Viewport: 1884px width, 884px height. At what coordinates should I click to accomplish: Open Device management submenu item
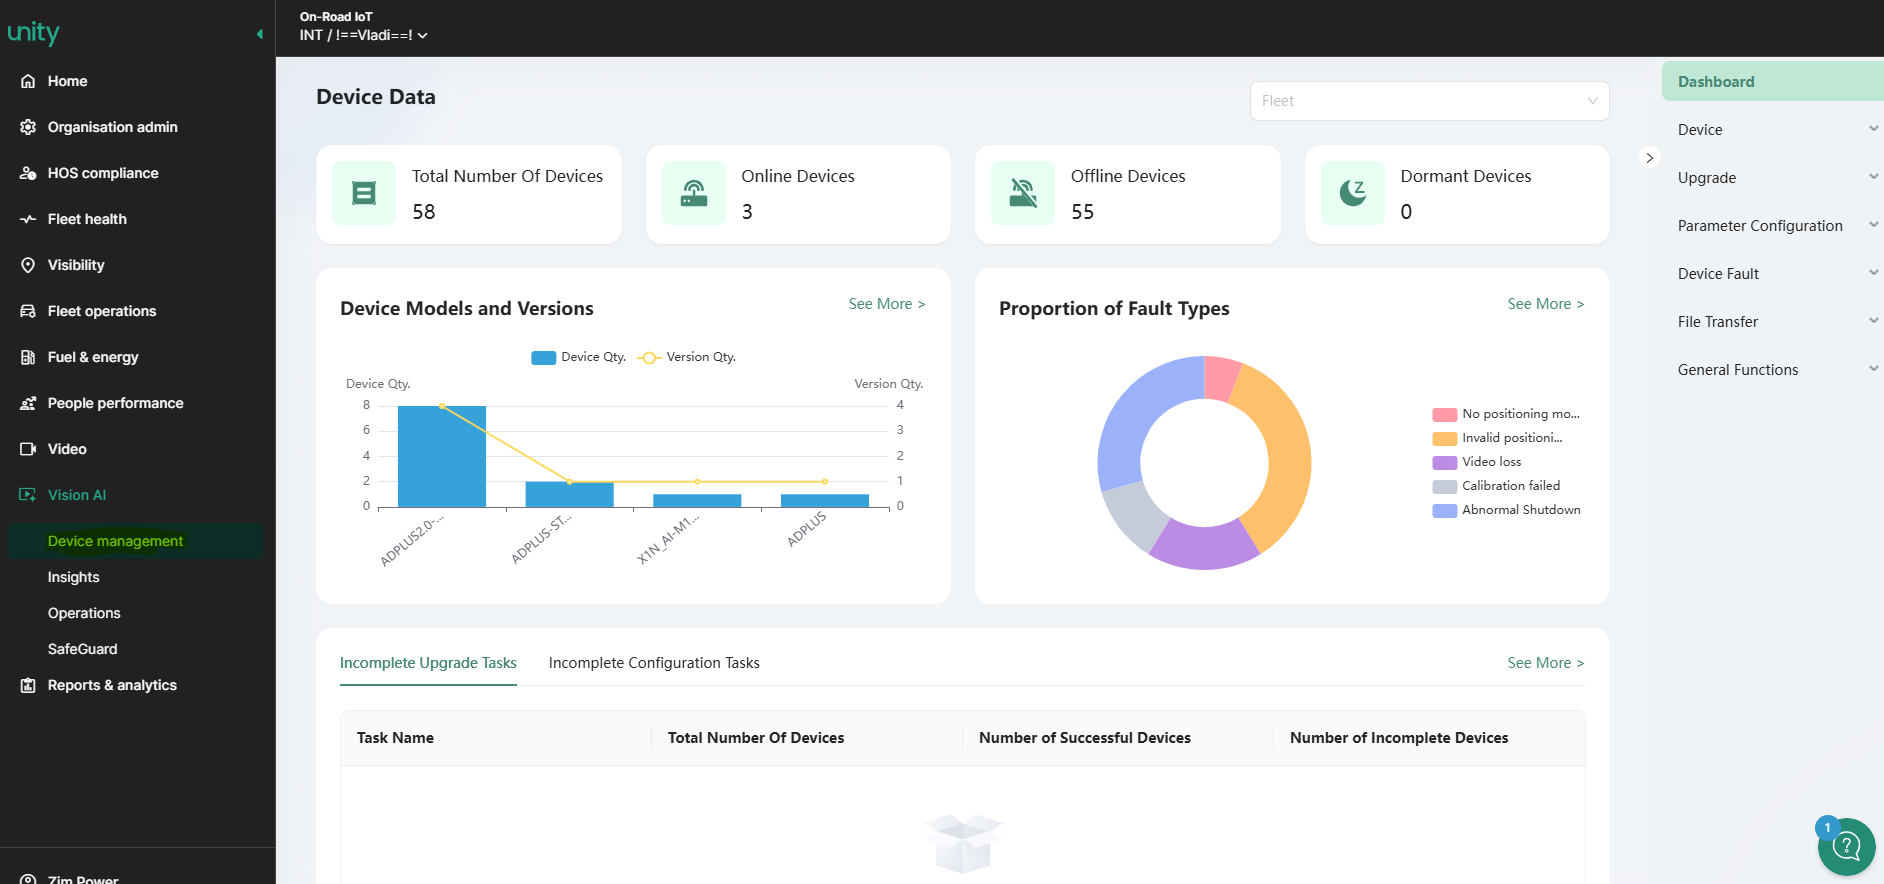135,541
